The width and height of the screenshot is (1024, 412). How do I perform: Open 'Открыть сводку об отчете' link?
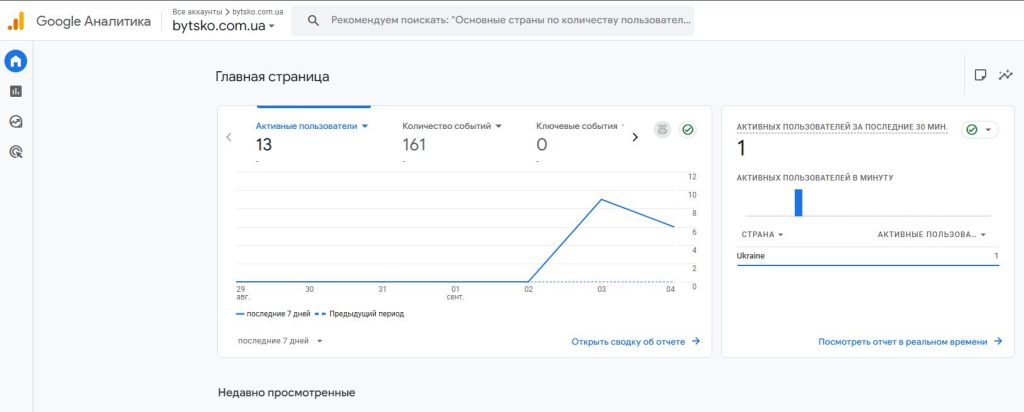point(635,341)
